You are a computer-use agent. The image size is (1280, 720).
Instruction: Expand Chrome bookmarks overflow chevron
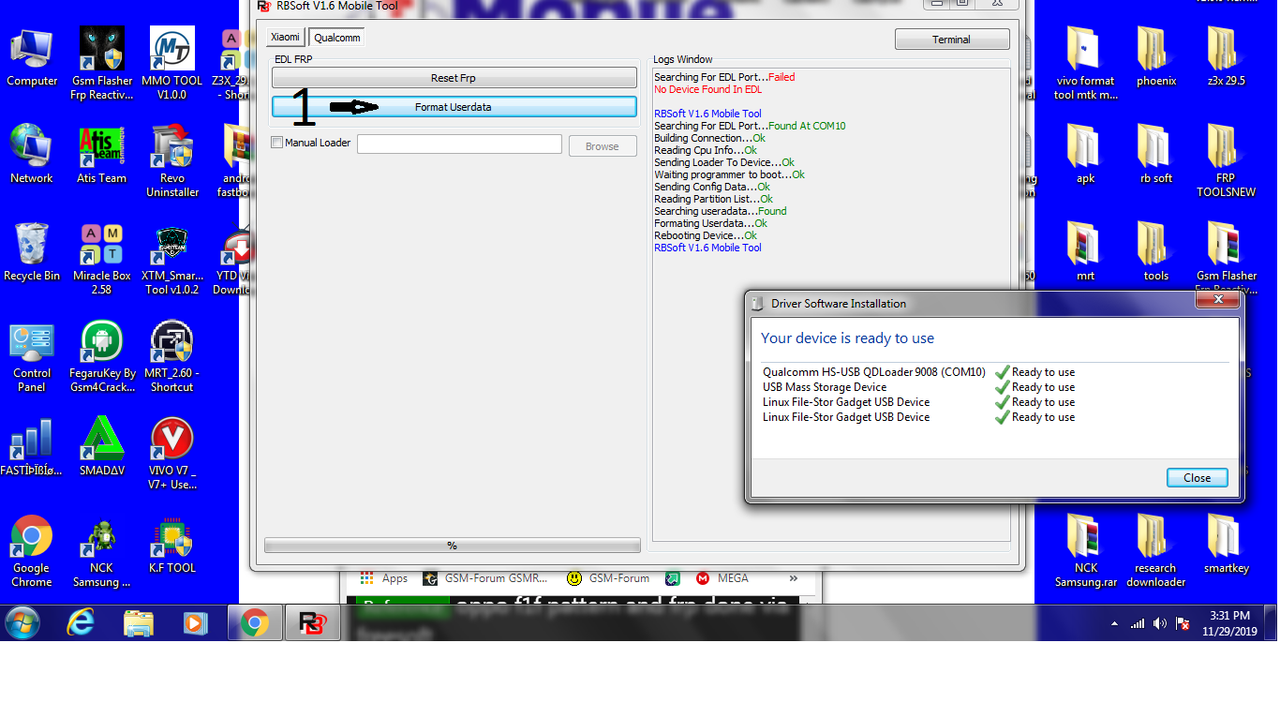[793, 578]
